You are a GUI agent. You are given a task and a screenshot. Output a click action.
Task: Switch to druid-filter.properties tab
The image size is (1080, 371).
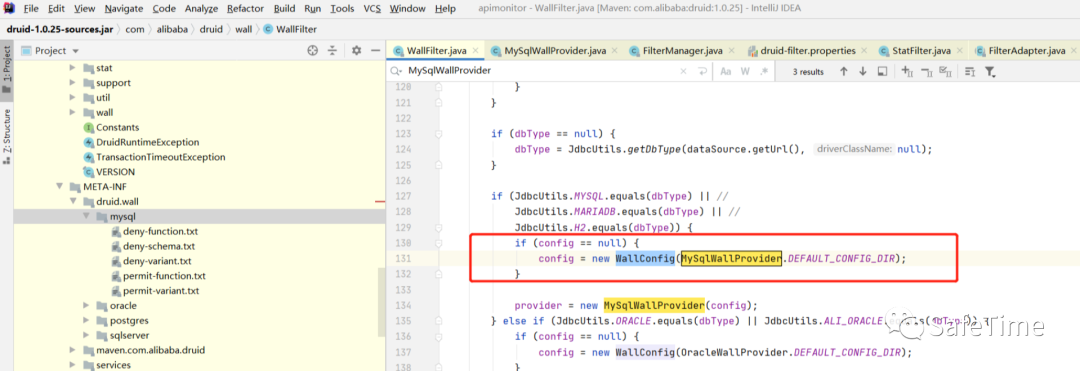(x=808, y=51)
